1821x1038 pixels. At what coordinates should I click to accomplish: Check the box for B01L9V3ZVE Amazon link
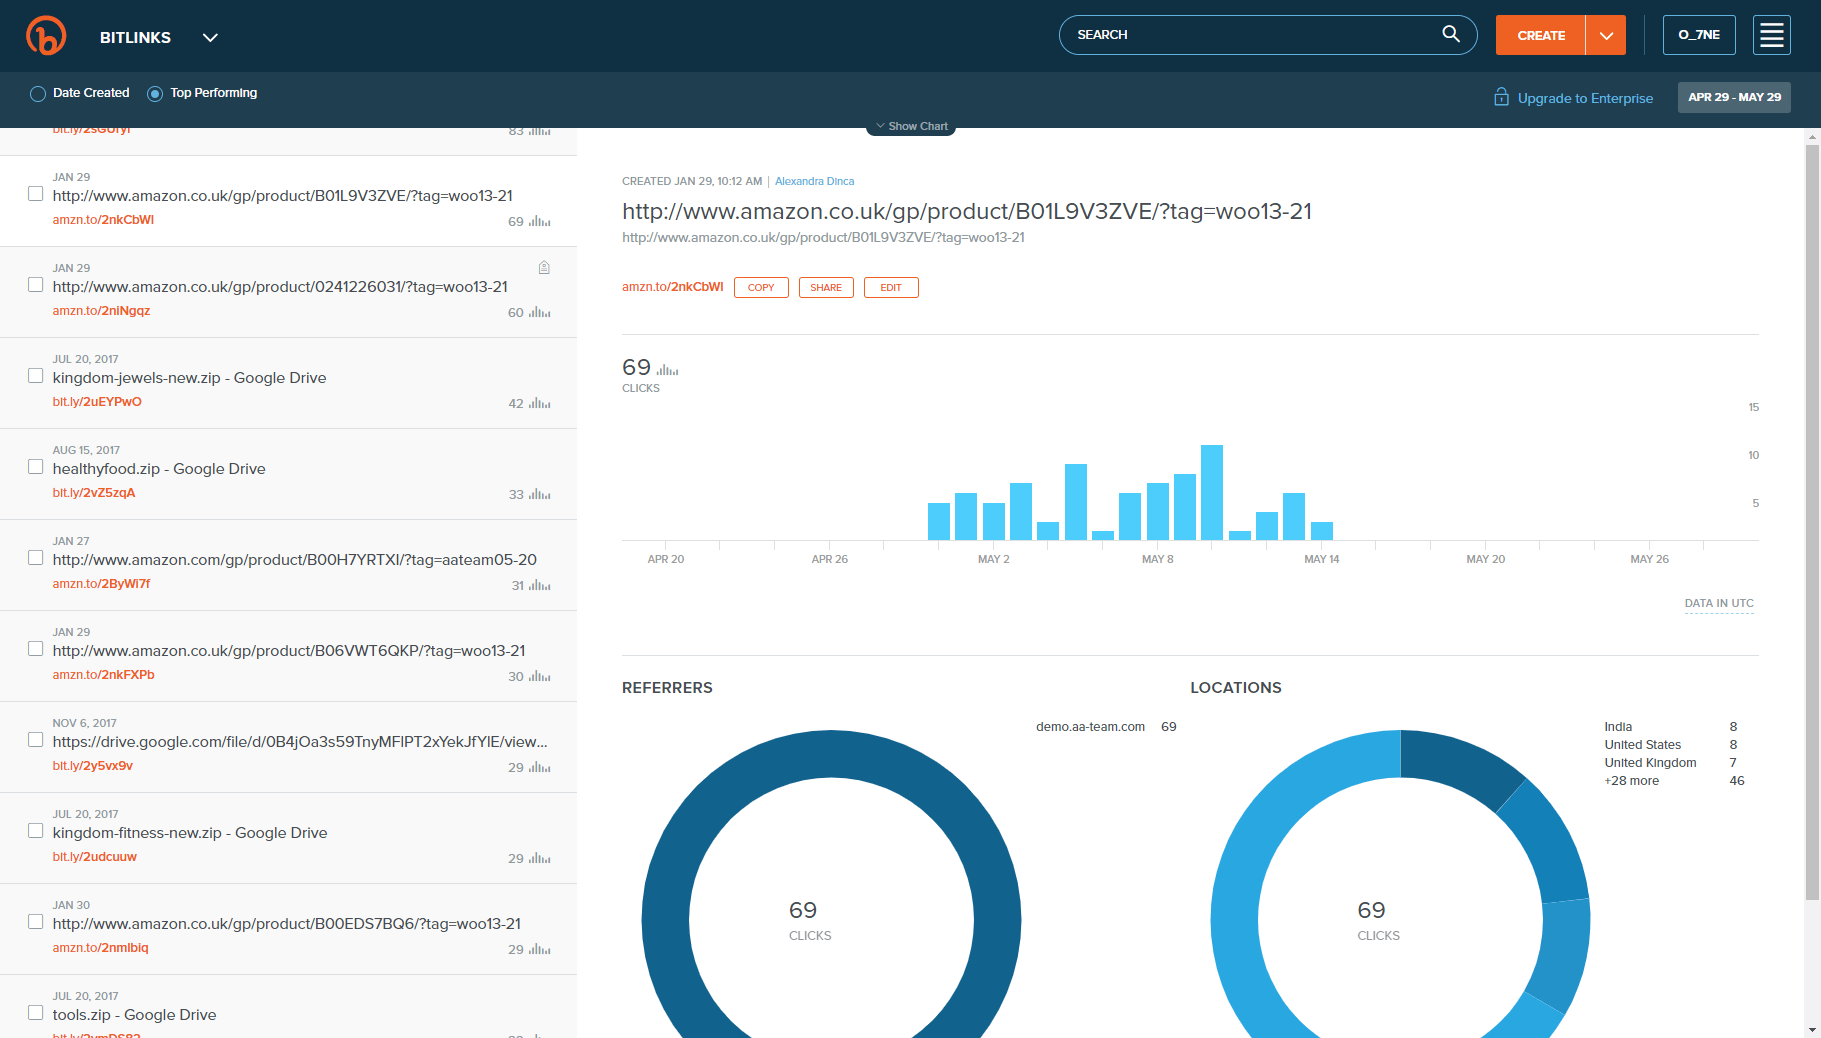(x=35, y=193)
